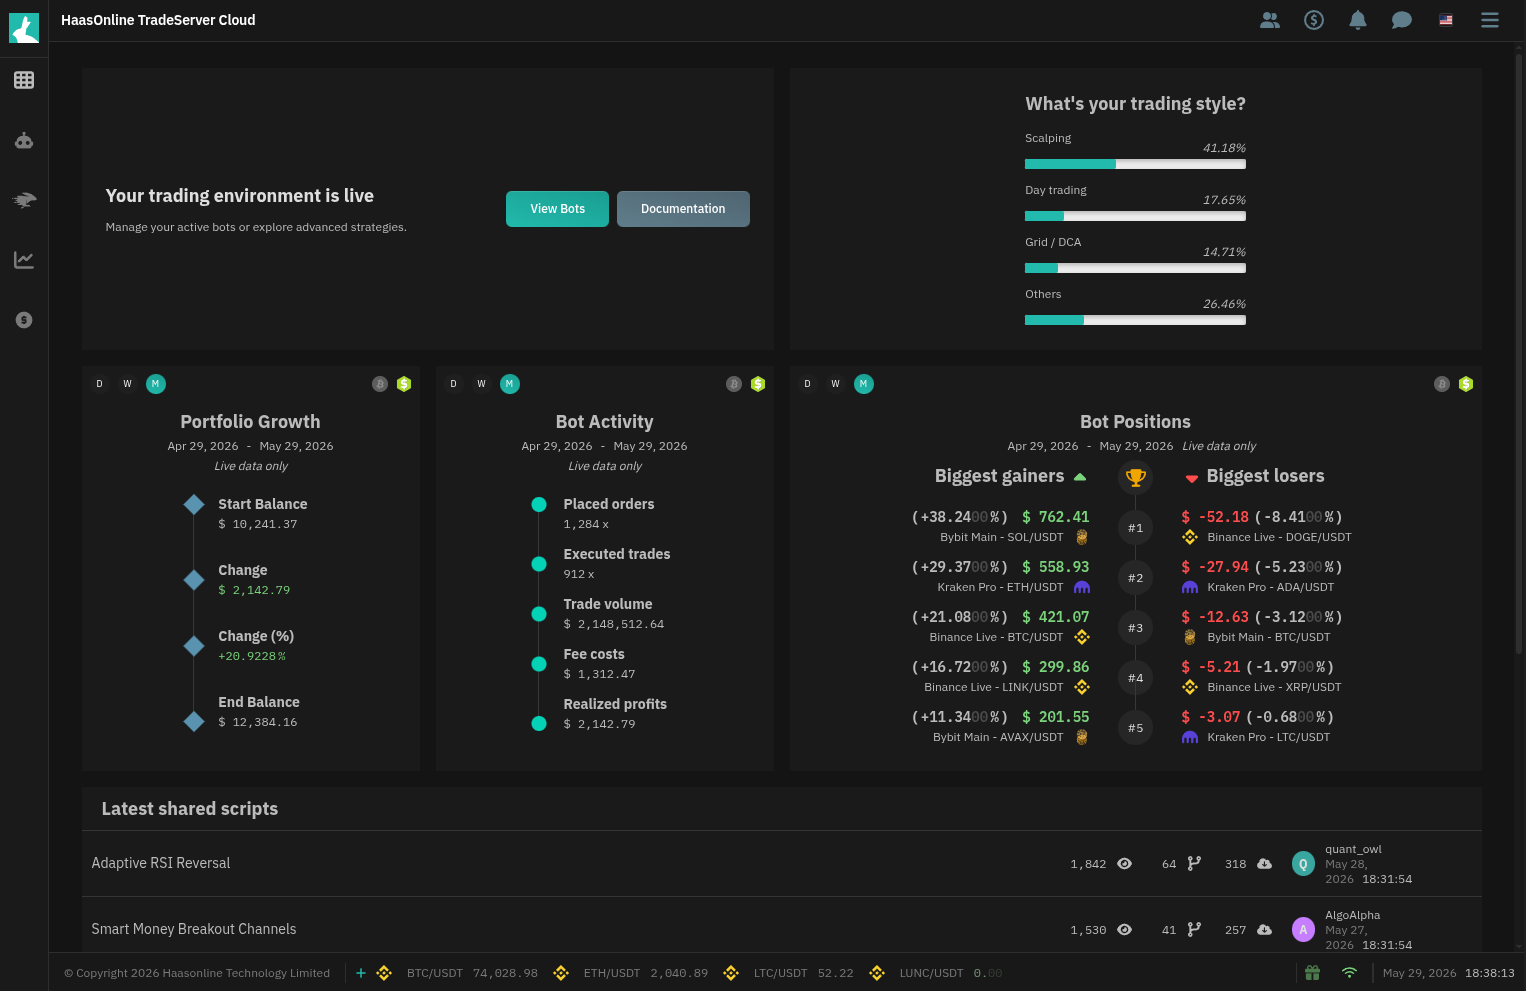Switch Bot Activity to dollar currency
Screen dimensions: 1526x991
click(758, 384)
